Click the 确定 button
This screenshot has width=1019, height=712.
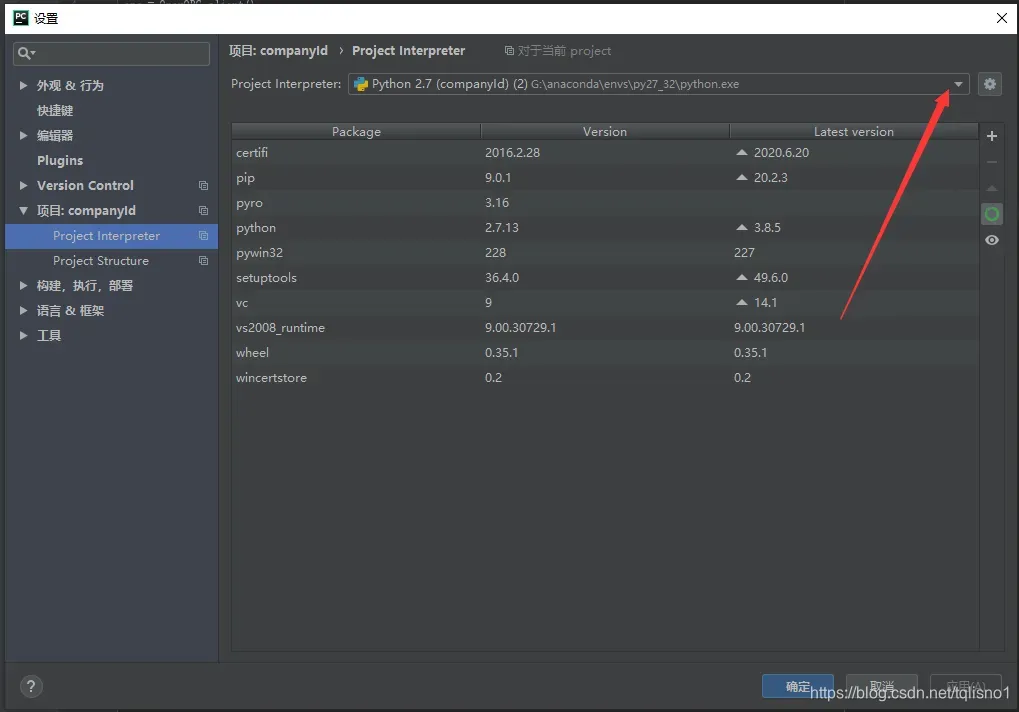tap(797, 687)
